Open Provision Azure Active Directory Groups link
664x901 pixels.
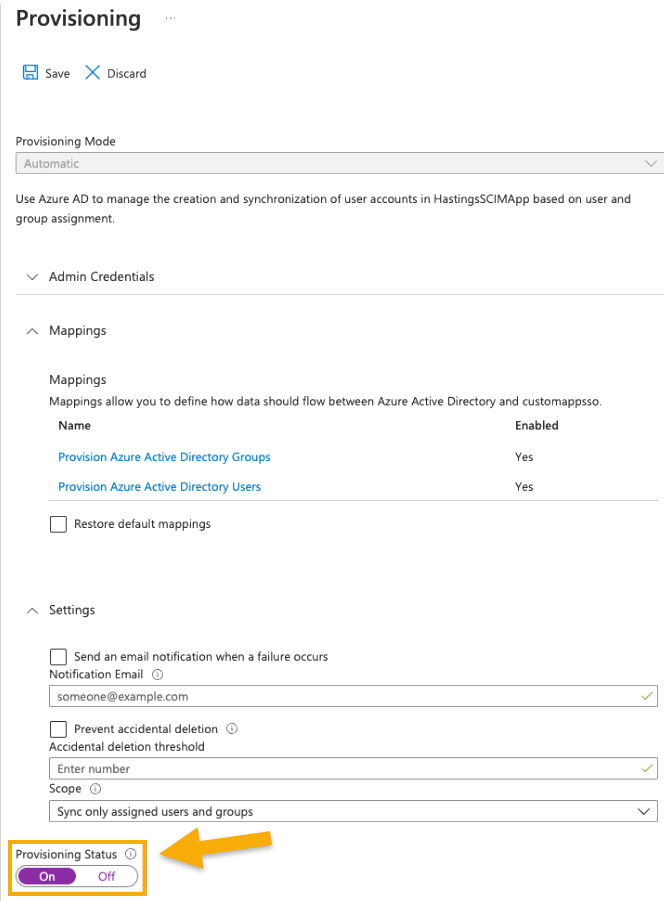pos(164,457)
